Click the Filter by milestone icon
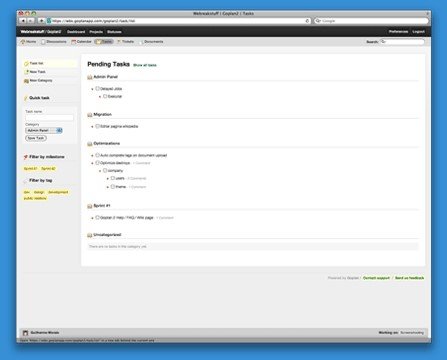The height and width of the screenshot is (360, 447). tap(26, 157)
